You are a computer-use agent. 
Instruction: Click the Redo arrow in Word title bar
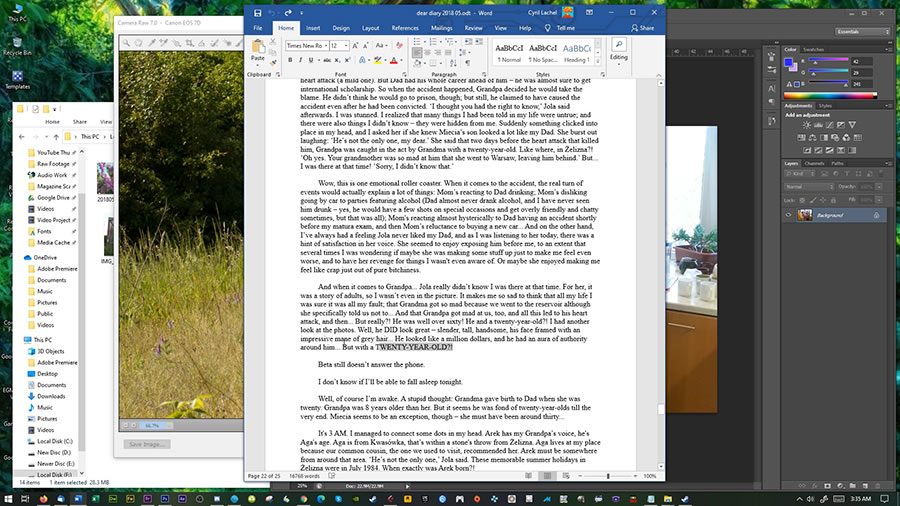point(288,13)
